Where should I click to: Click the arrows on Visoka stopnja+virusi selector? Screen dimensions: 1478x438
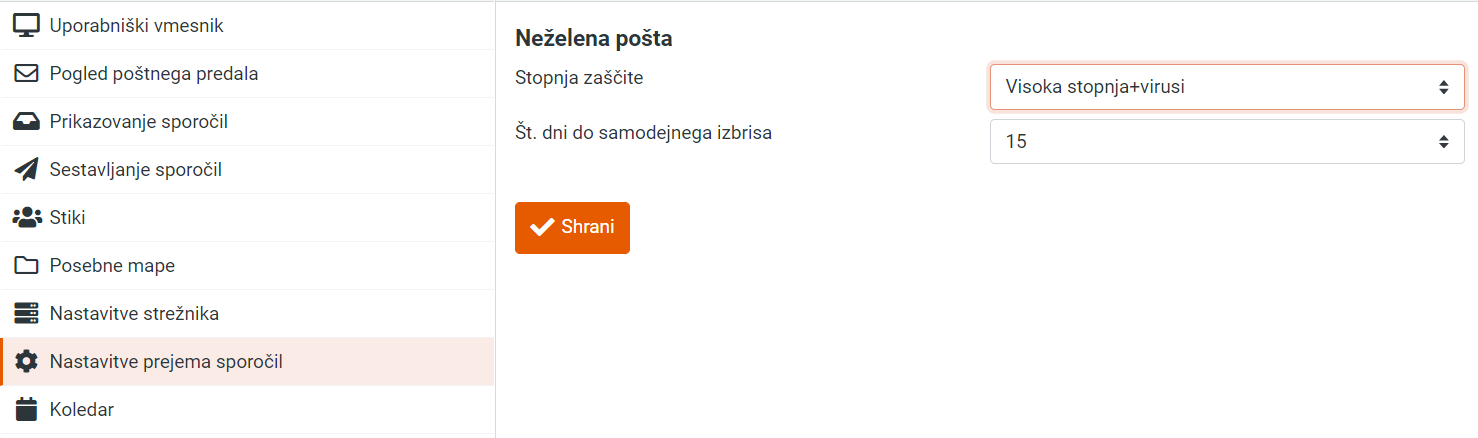(x=1444, y=87)
